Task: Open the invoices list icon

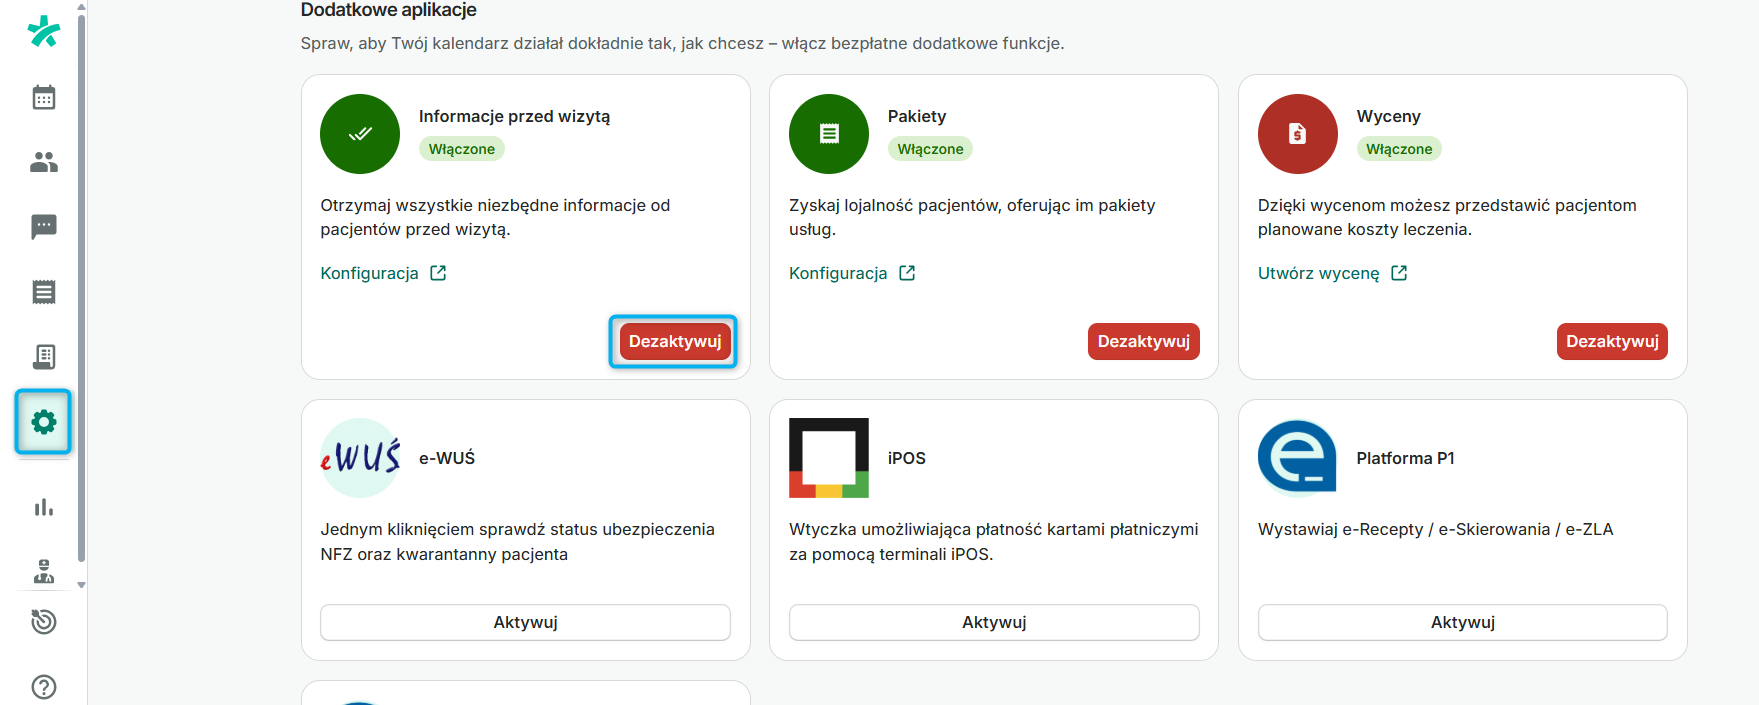Action: [44, 291]
